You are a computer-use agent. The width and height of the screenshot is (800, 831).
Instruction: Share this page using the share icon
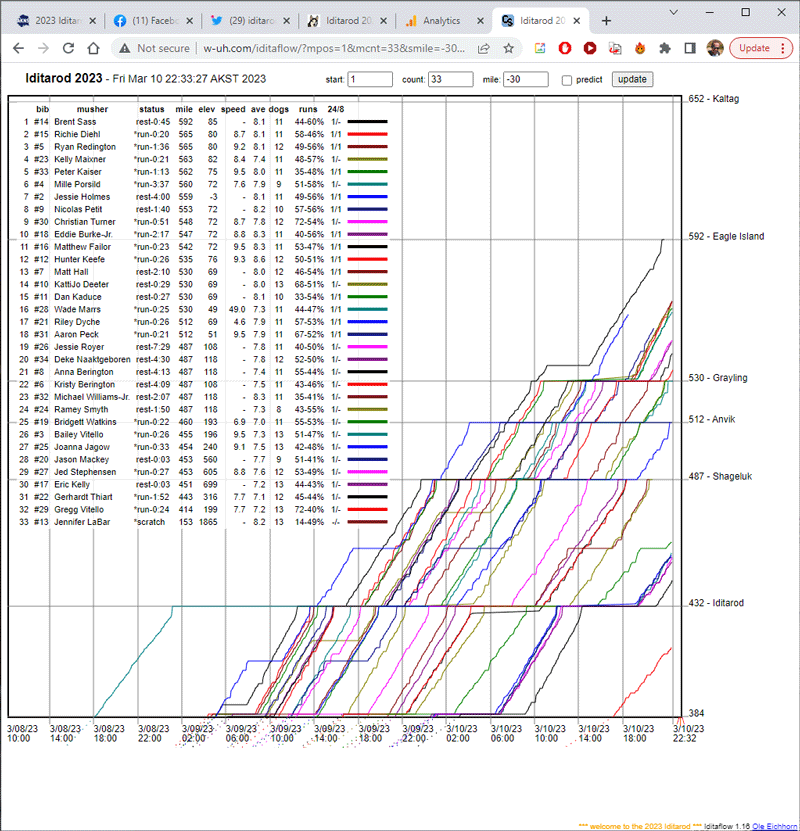tap(484, 48)
